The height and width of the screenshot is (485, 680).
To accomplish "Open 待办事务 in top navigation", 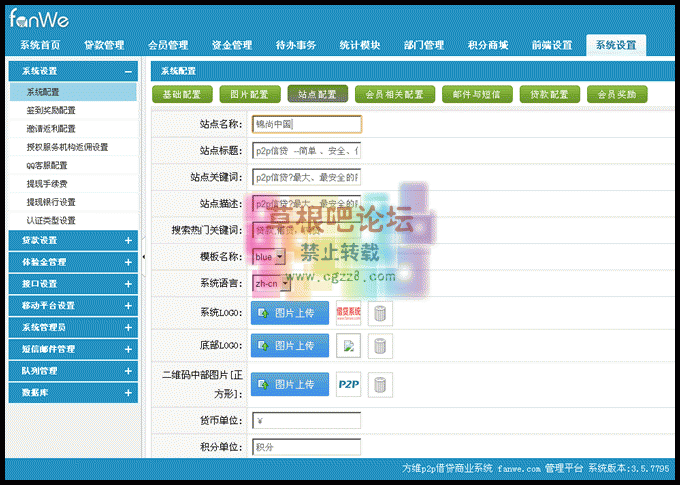I will (x=296, y=45).
